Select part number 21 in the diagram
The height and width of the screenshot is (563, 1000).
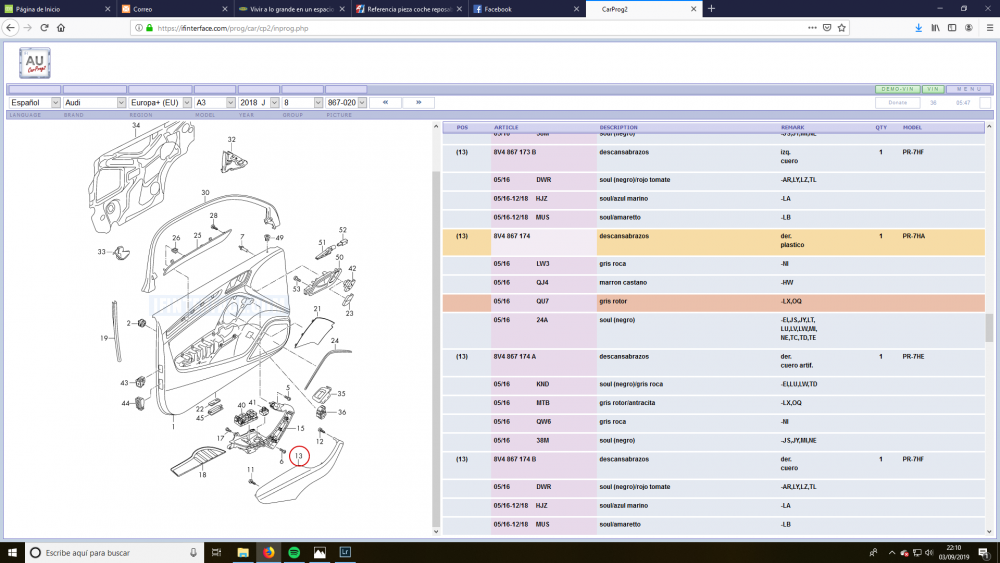317,309
